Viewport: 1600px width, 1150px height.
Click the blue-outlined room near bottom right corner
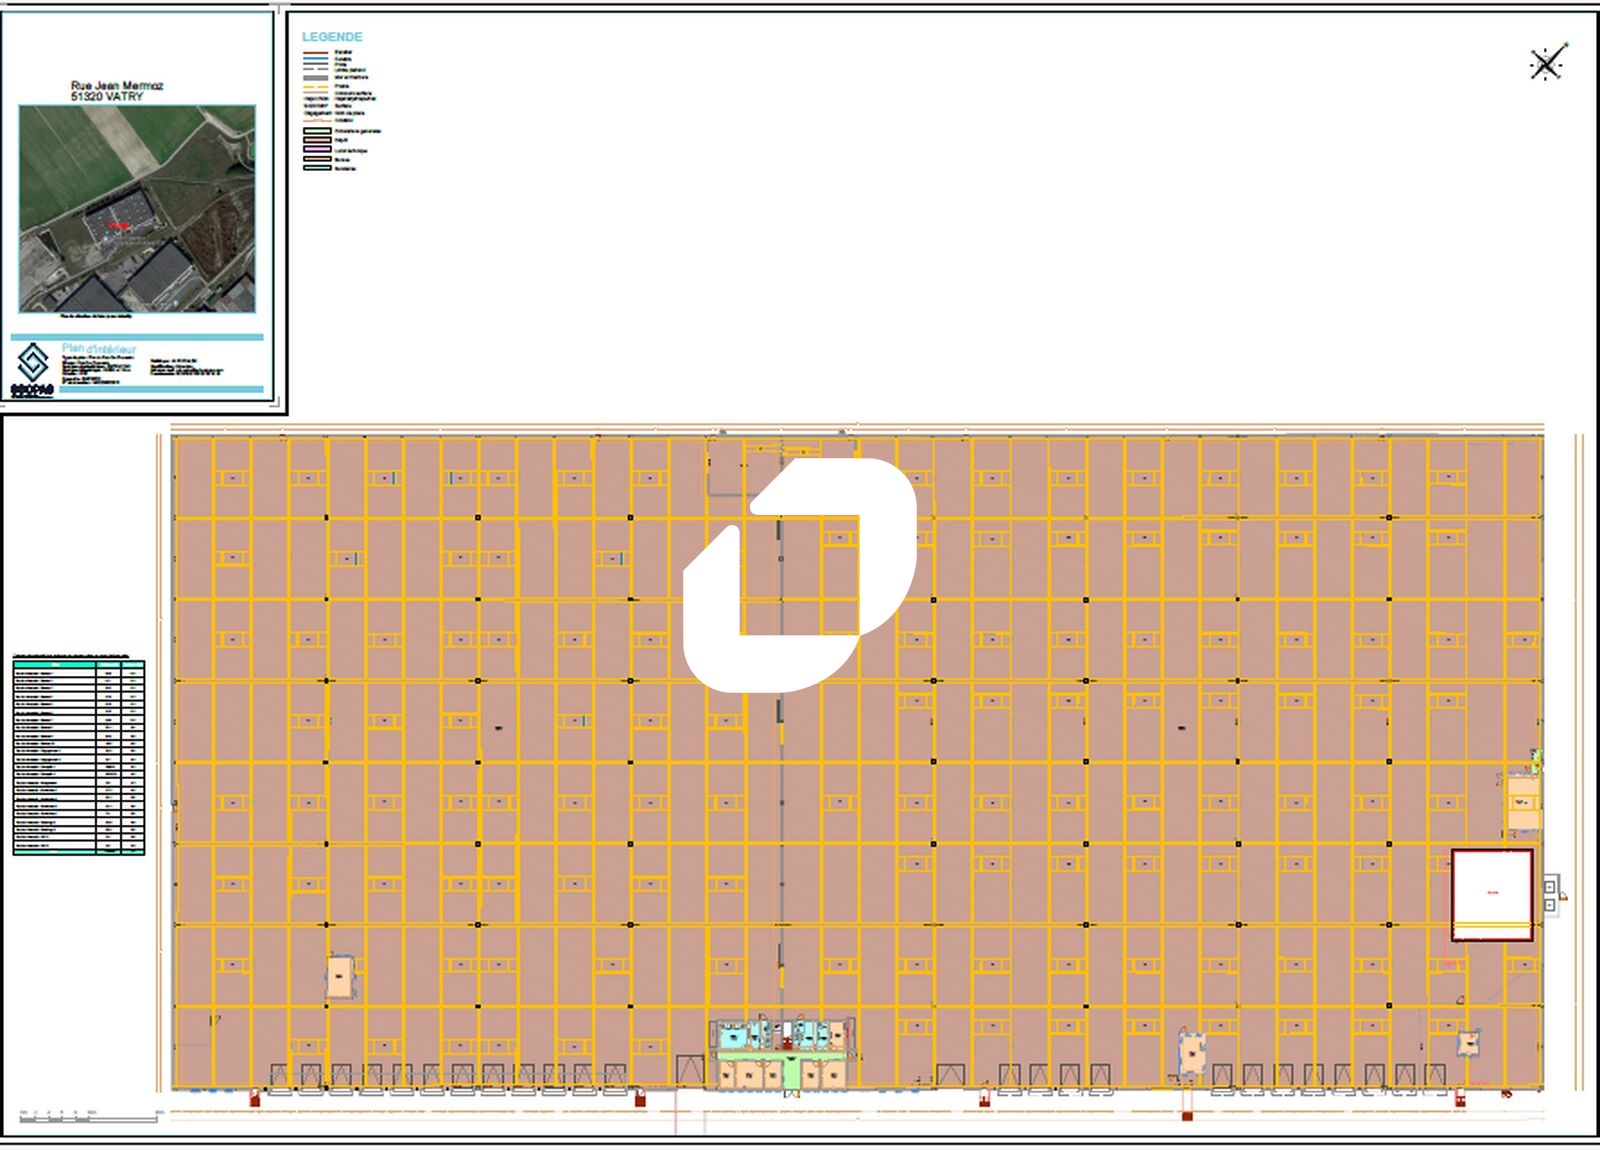[1467, 1043]
